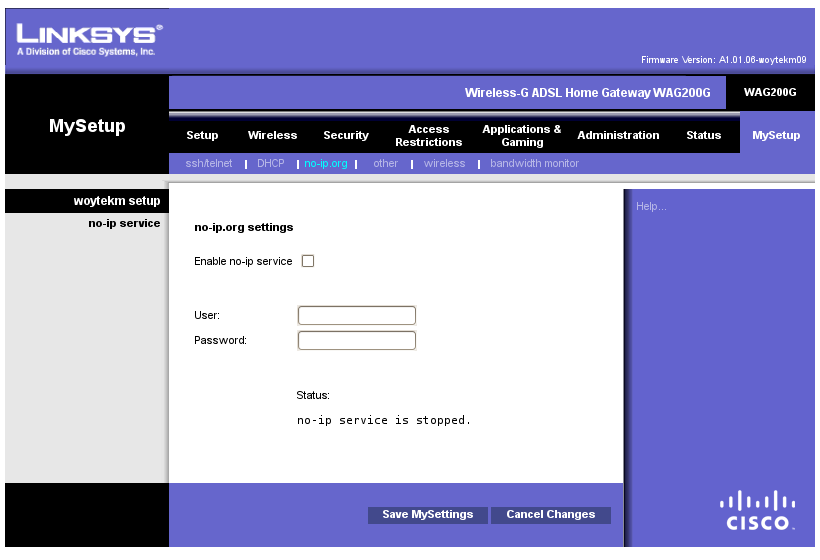
Task: Switch to the Wireless main tab
Action: (272, 136)
